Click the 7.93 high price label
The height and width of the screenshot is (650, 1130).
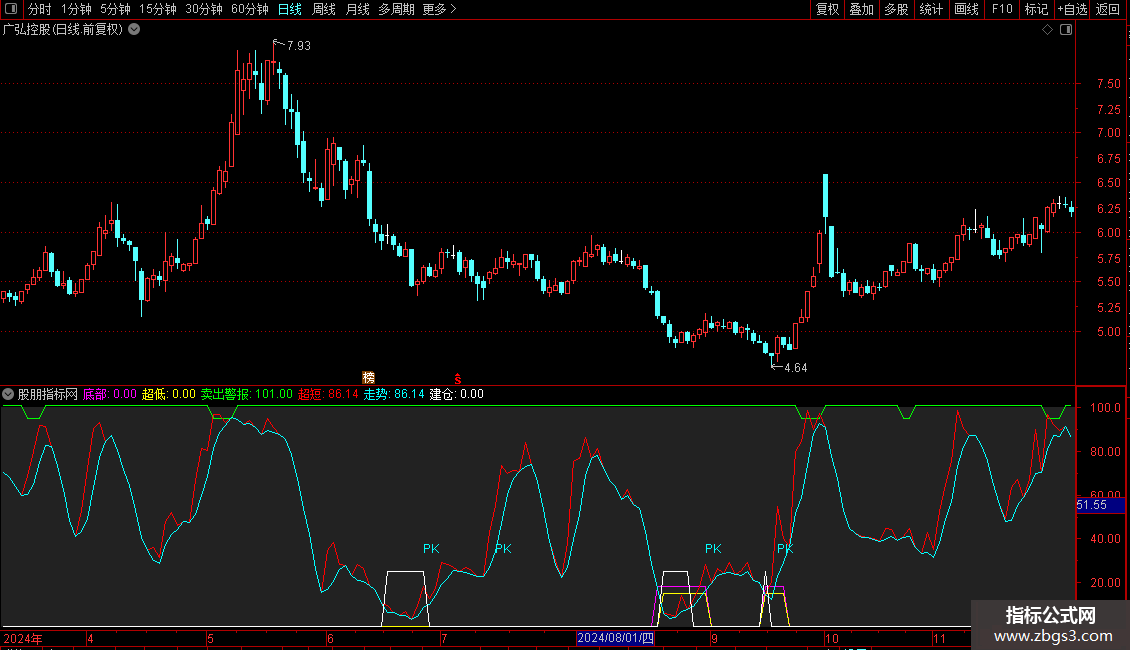[298, 45]
